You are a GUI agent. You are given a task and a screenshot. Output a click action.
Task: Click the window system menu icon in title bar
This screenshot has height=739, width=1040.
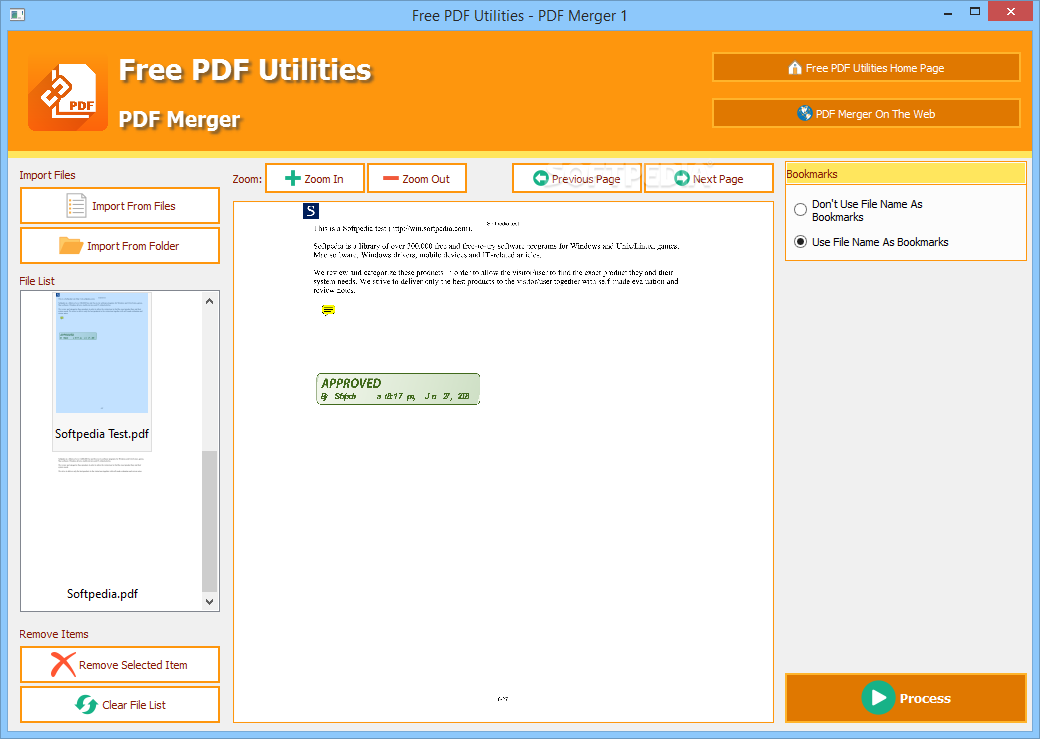point(18,15)
